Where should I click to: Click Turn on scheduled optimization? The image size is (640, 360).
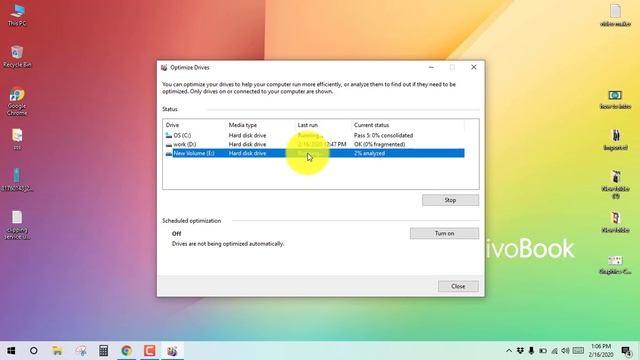coord(444,233)
